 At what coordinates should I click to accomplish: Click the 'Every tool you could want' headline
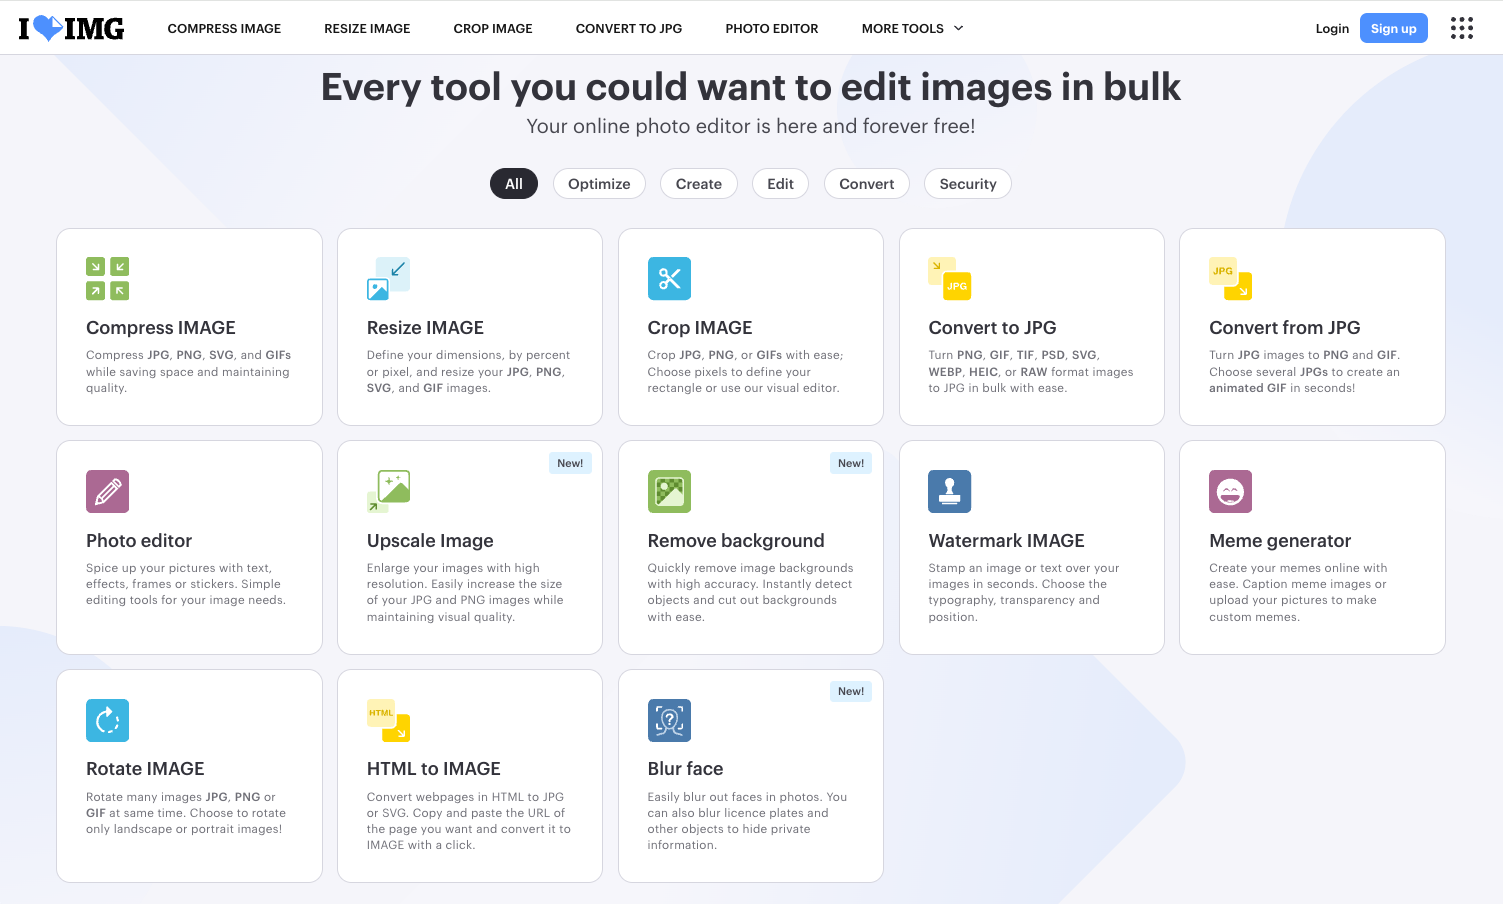click(x=751, y=87)
